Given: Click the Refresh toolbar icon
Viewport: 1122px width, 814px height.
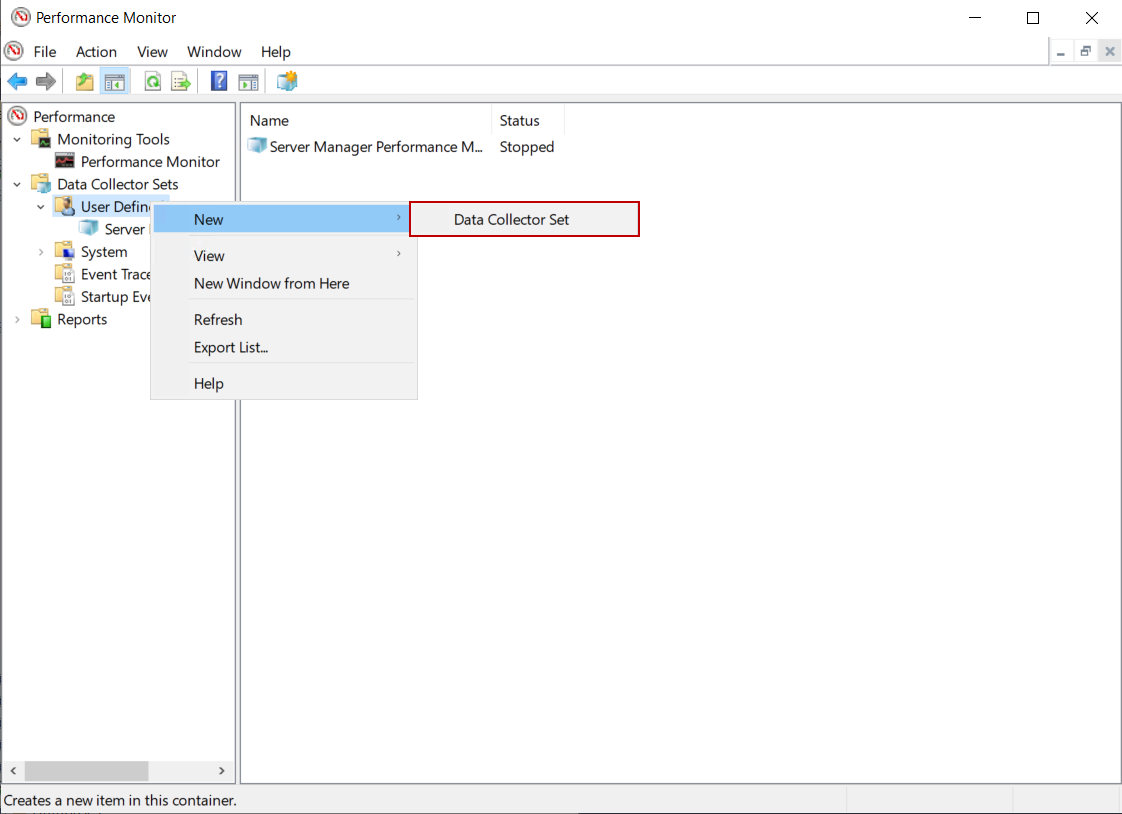Looking at the screenshot, I should coord(152,82).
